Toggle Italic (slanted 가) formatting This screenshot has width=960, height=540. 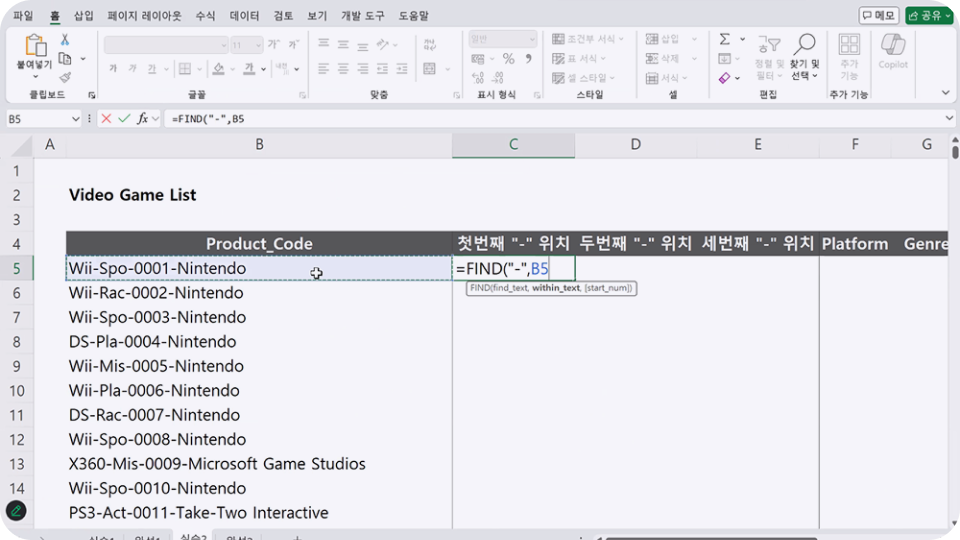click(x=132, y=69)
